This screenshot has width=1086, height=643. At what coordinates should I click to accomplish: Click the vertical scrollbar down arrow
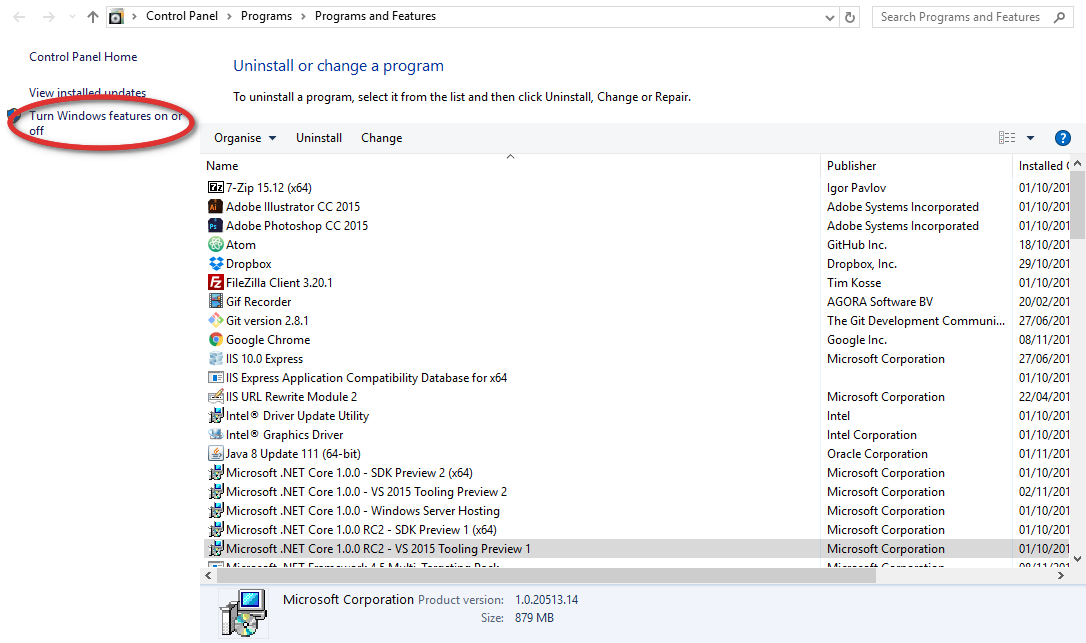(1077, 558)
